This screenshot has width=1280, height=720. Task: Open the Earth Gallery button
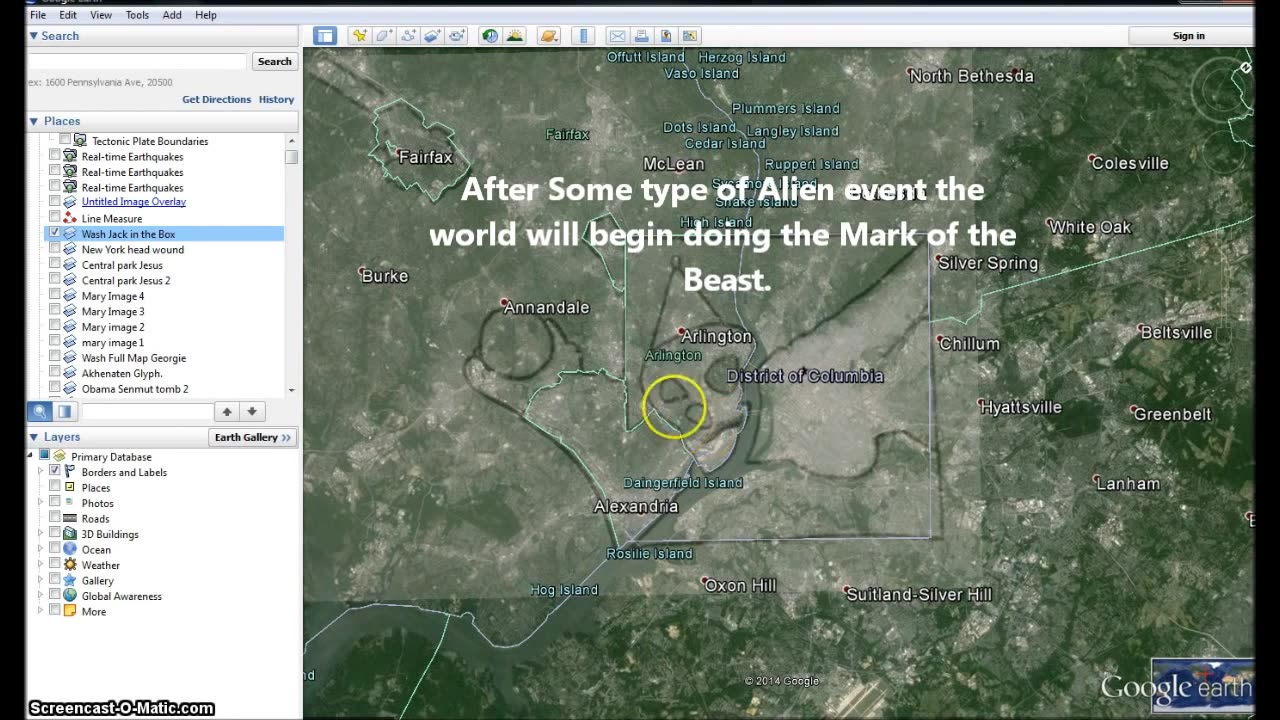tap(253, 437)
